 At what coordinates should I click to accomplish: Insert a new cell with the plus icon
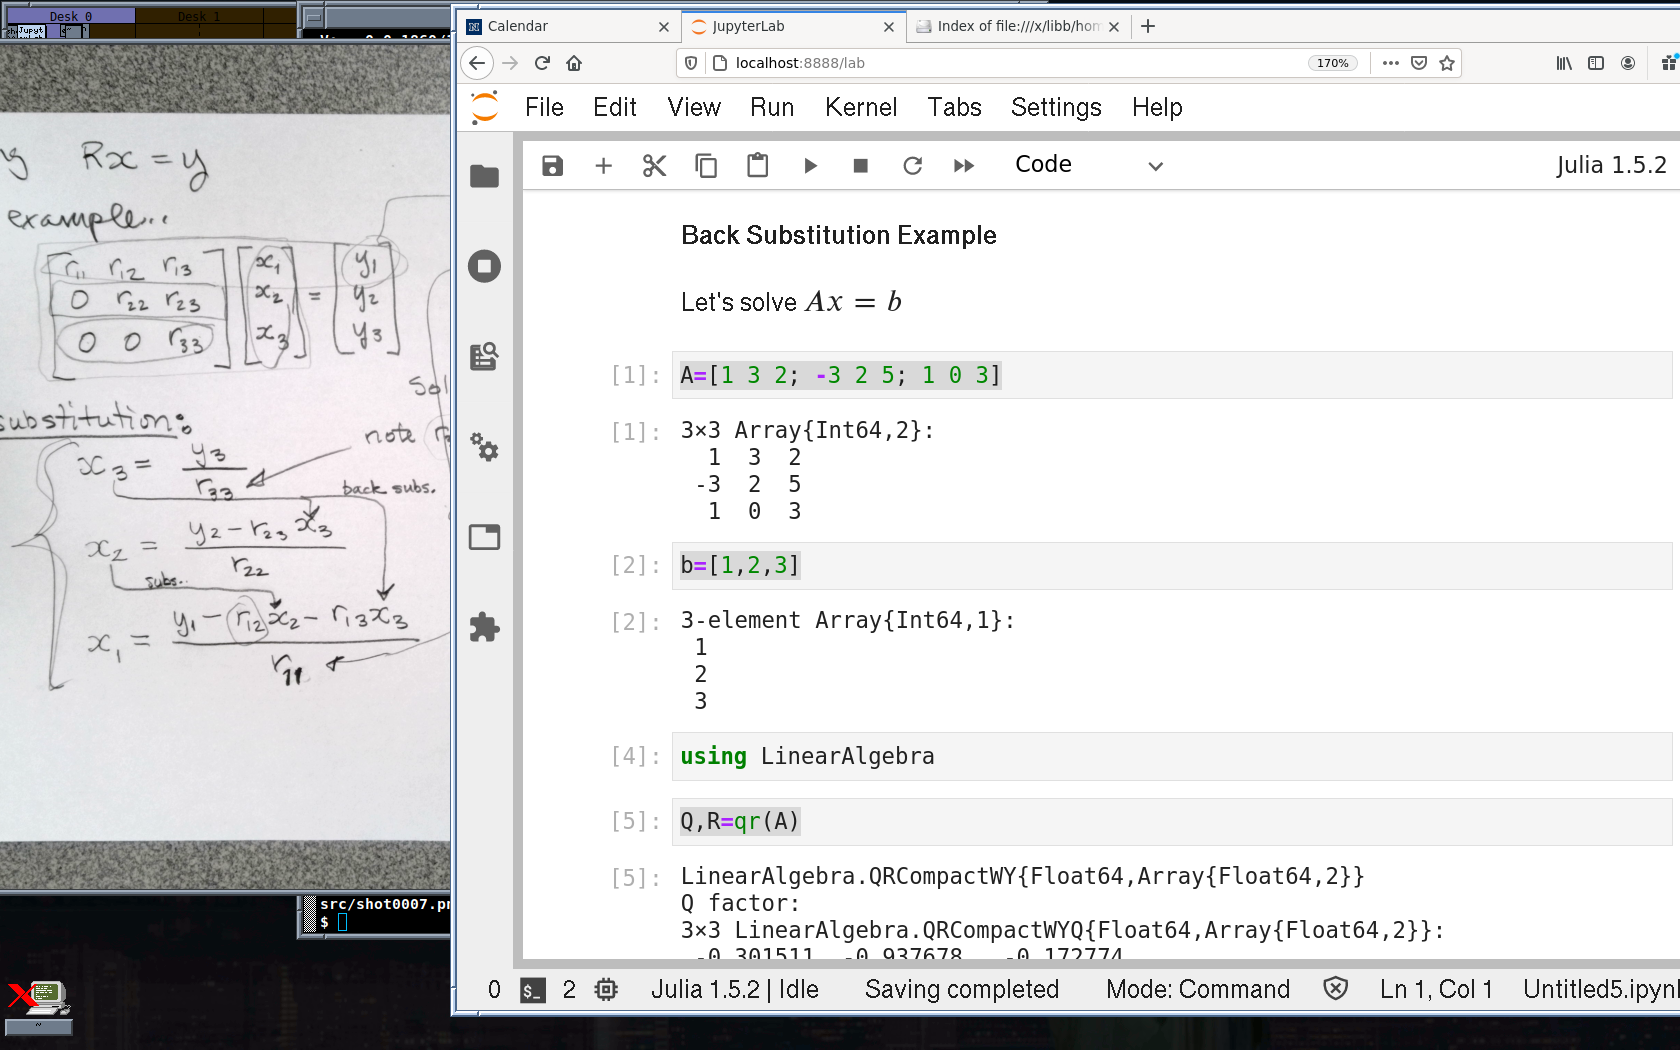click(603, 166)
